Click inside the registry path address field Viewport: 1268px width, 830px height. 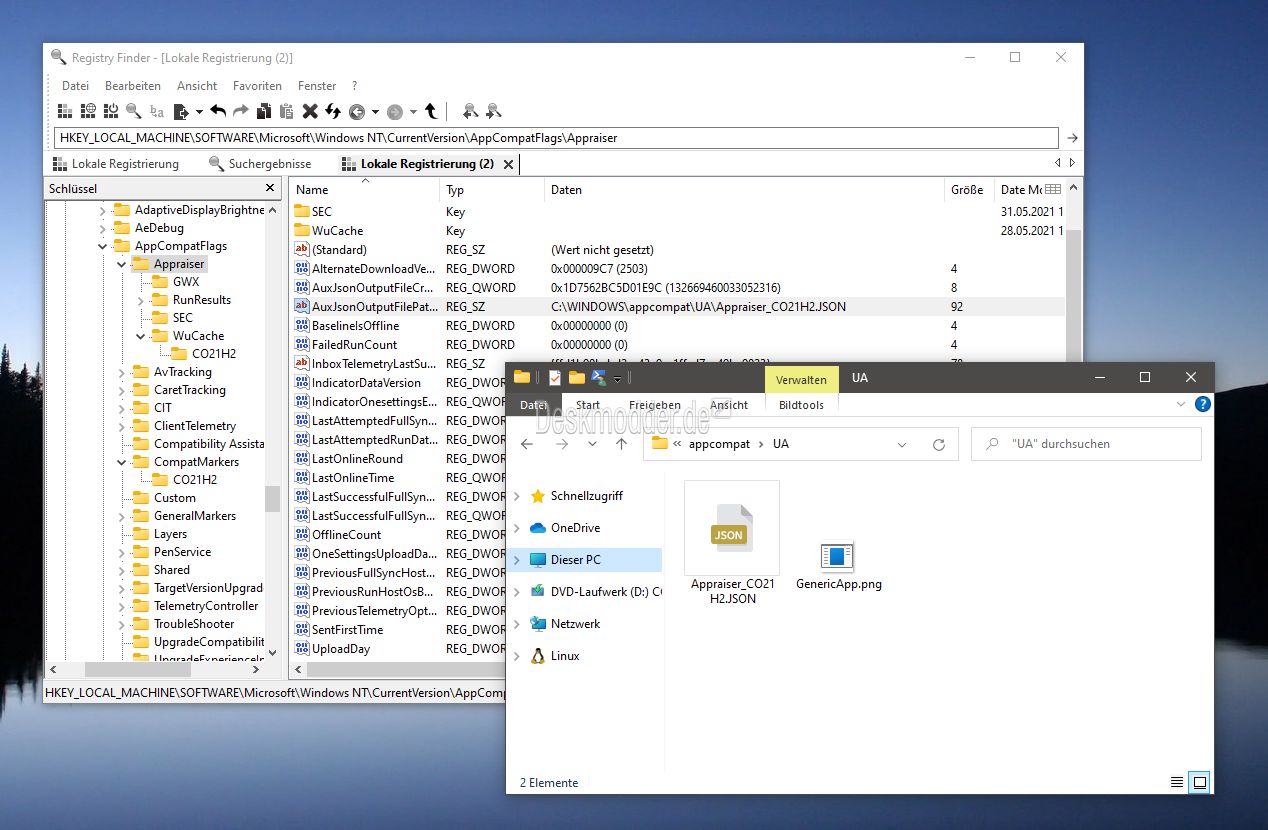click(556, 138)
